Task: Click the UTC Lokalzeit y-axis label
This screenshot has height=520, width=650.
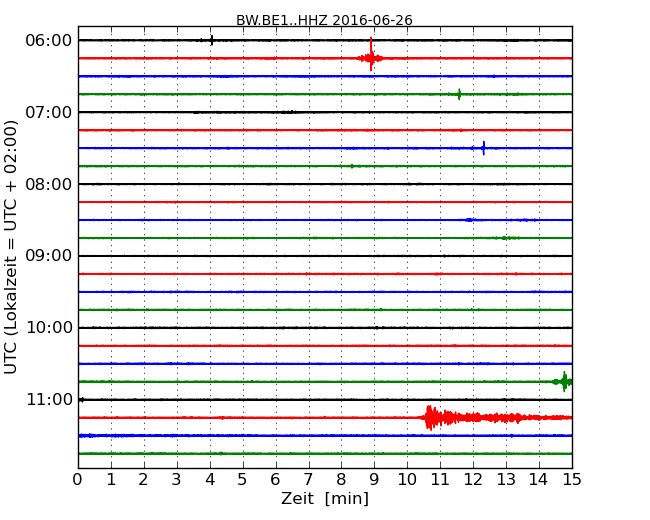Action: click(10, 247)
